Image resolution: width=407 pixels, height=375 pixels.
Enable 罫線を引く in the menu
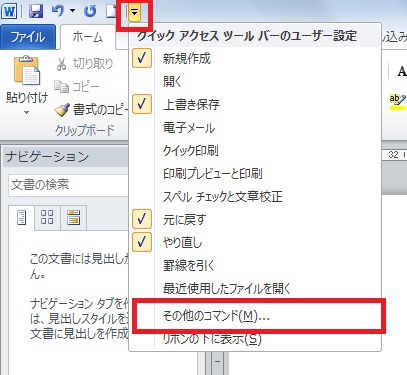coord(255,265)
